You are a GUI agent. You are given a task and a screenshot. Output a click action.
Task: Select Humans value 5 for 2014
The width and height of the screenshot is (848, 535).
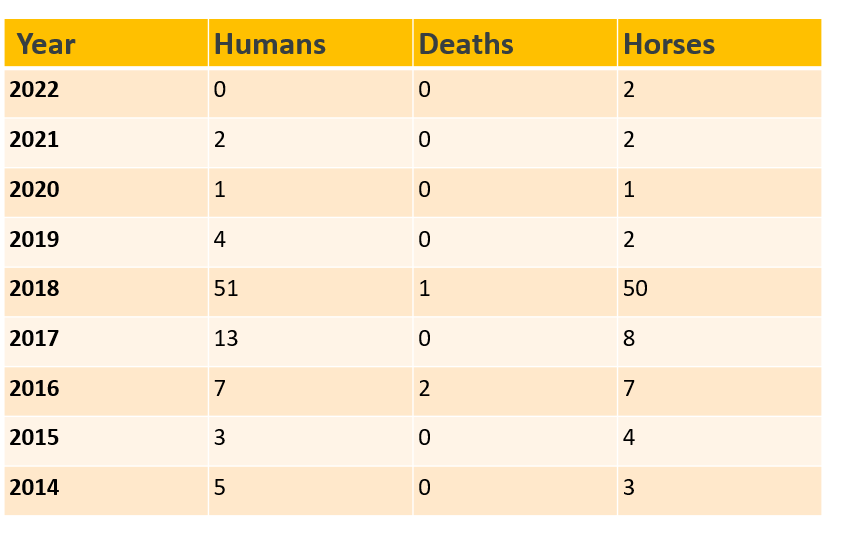tap(220, 488)
